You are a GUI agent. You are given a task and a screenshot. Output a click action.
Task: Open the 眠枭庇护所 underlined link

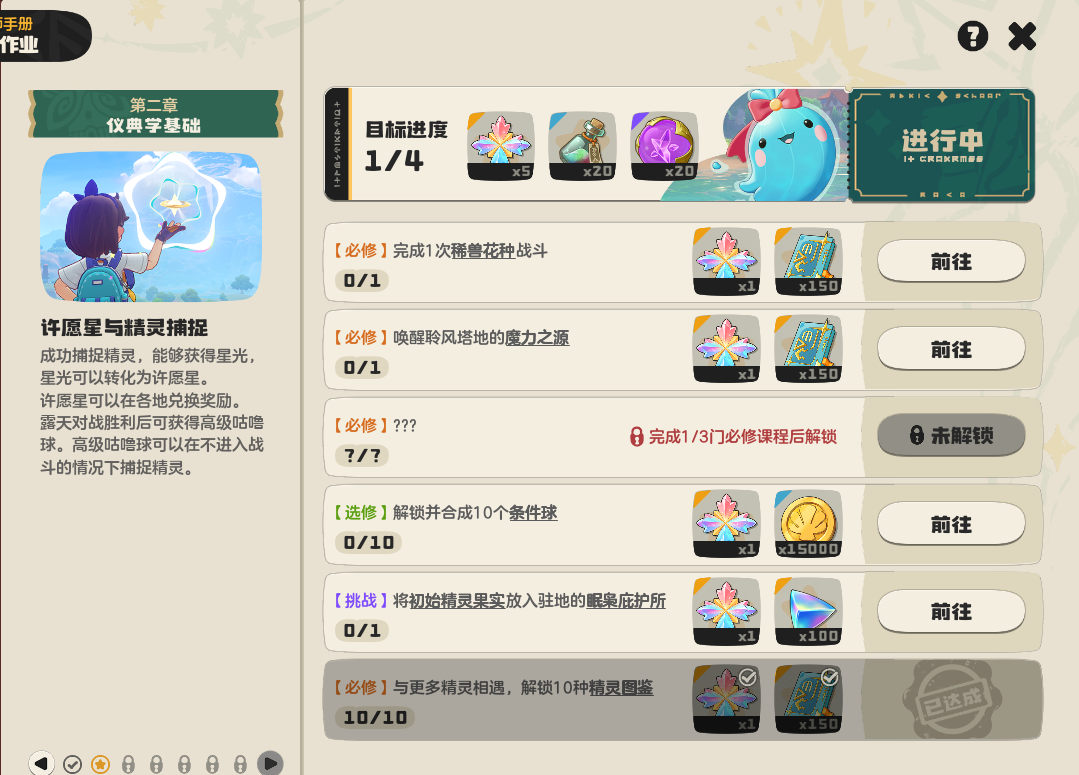[x=626, y=601]
